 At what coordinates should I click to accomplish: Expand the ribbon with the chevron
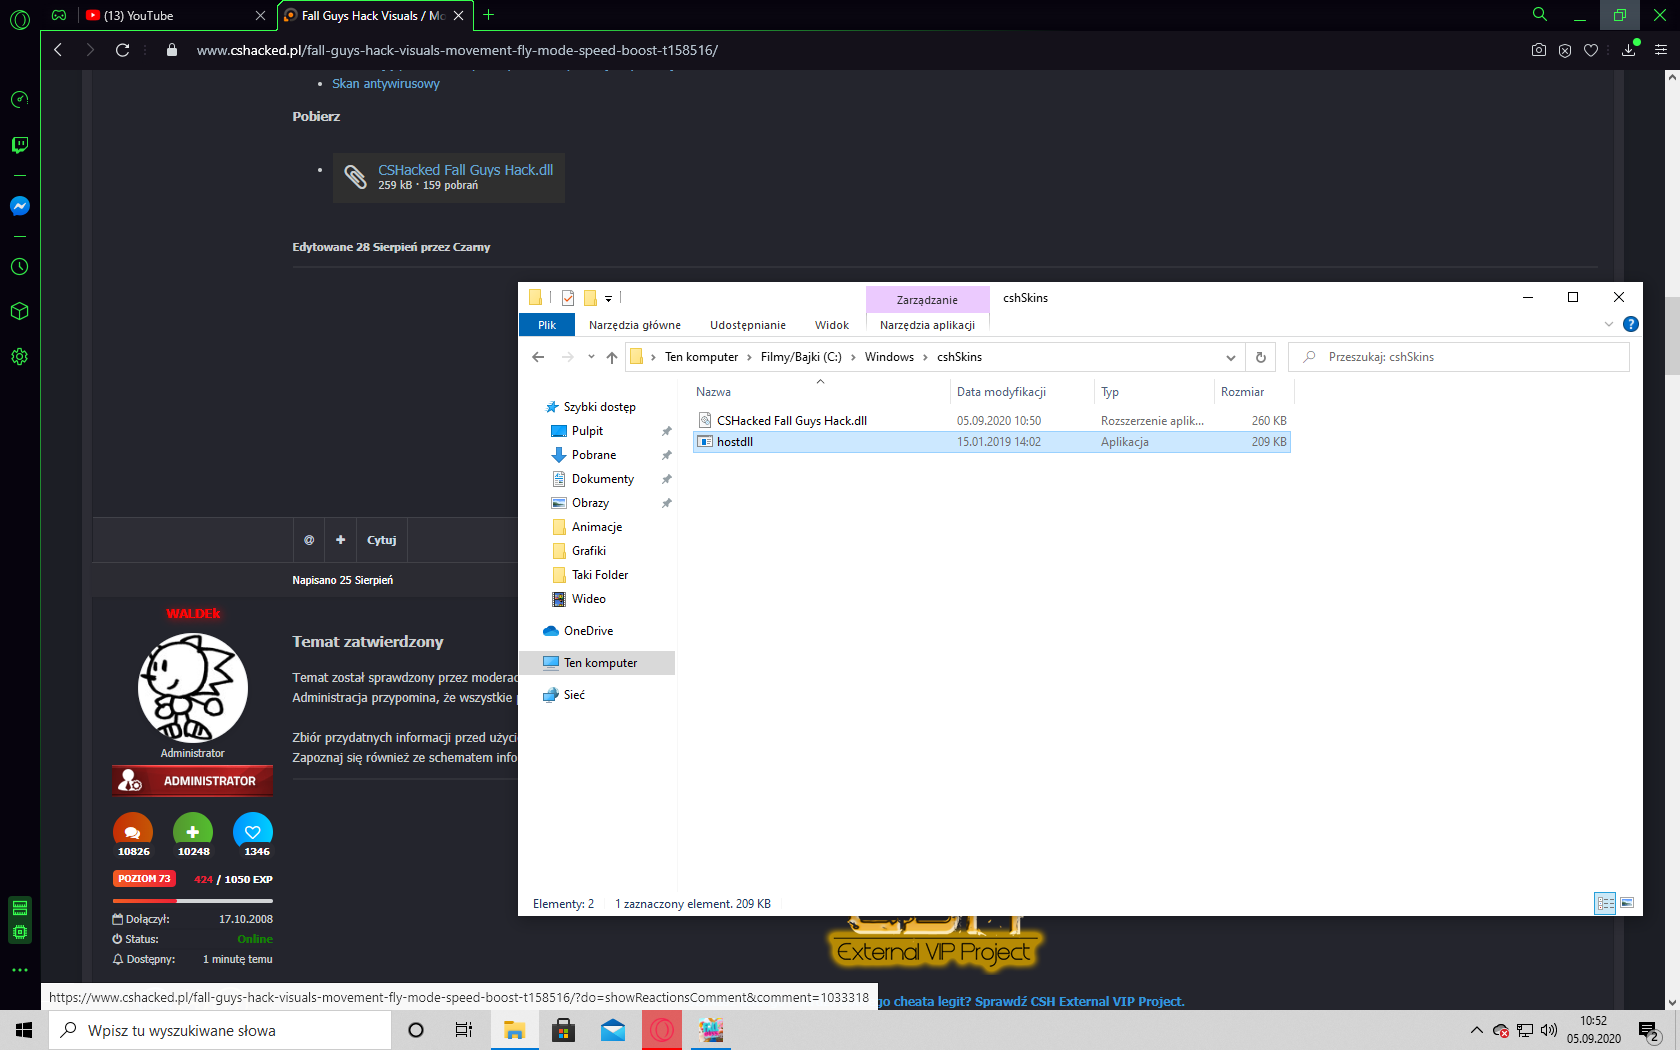[x=1608, y=324]
